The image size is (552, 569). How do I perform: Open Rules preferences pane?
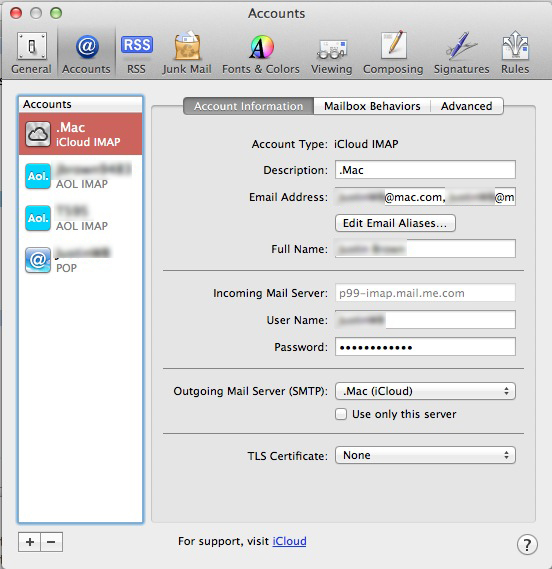point(515,53)
